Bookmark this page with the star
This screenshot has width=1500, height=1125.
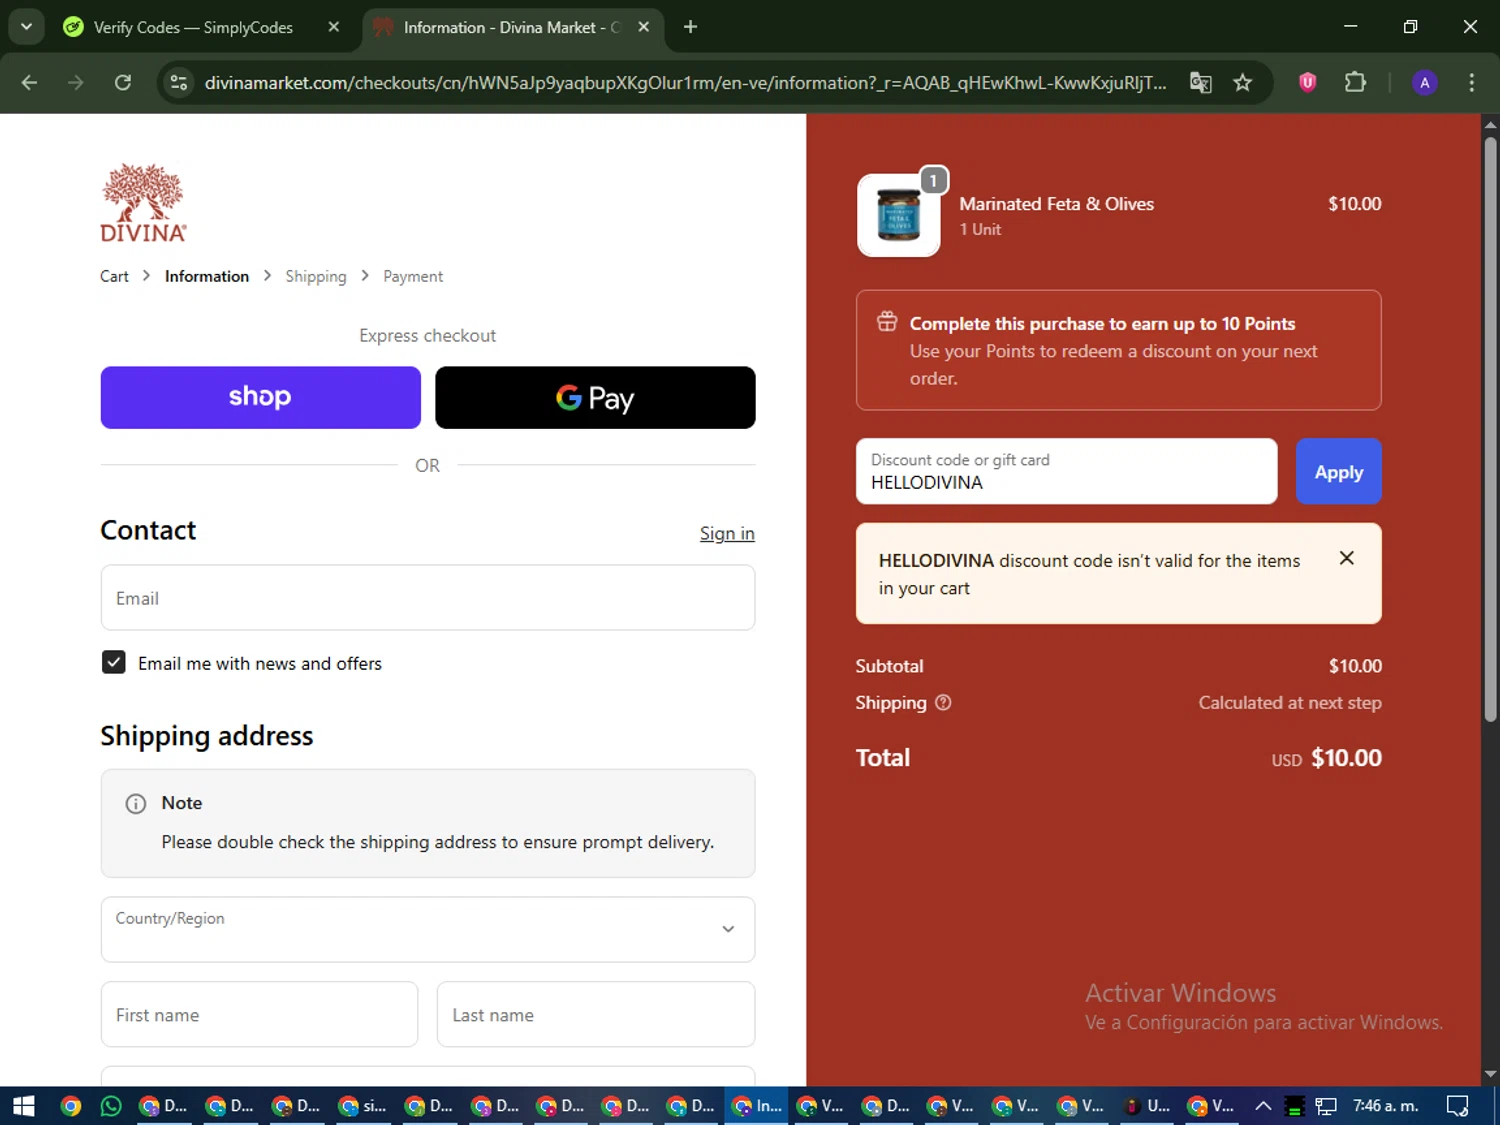[1243, 83]
